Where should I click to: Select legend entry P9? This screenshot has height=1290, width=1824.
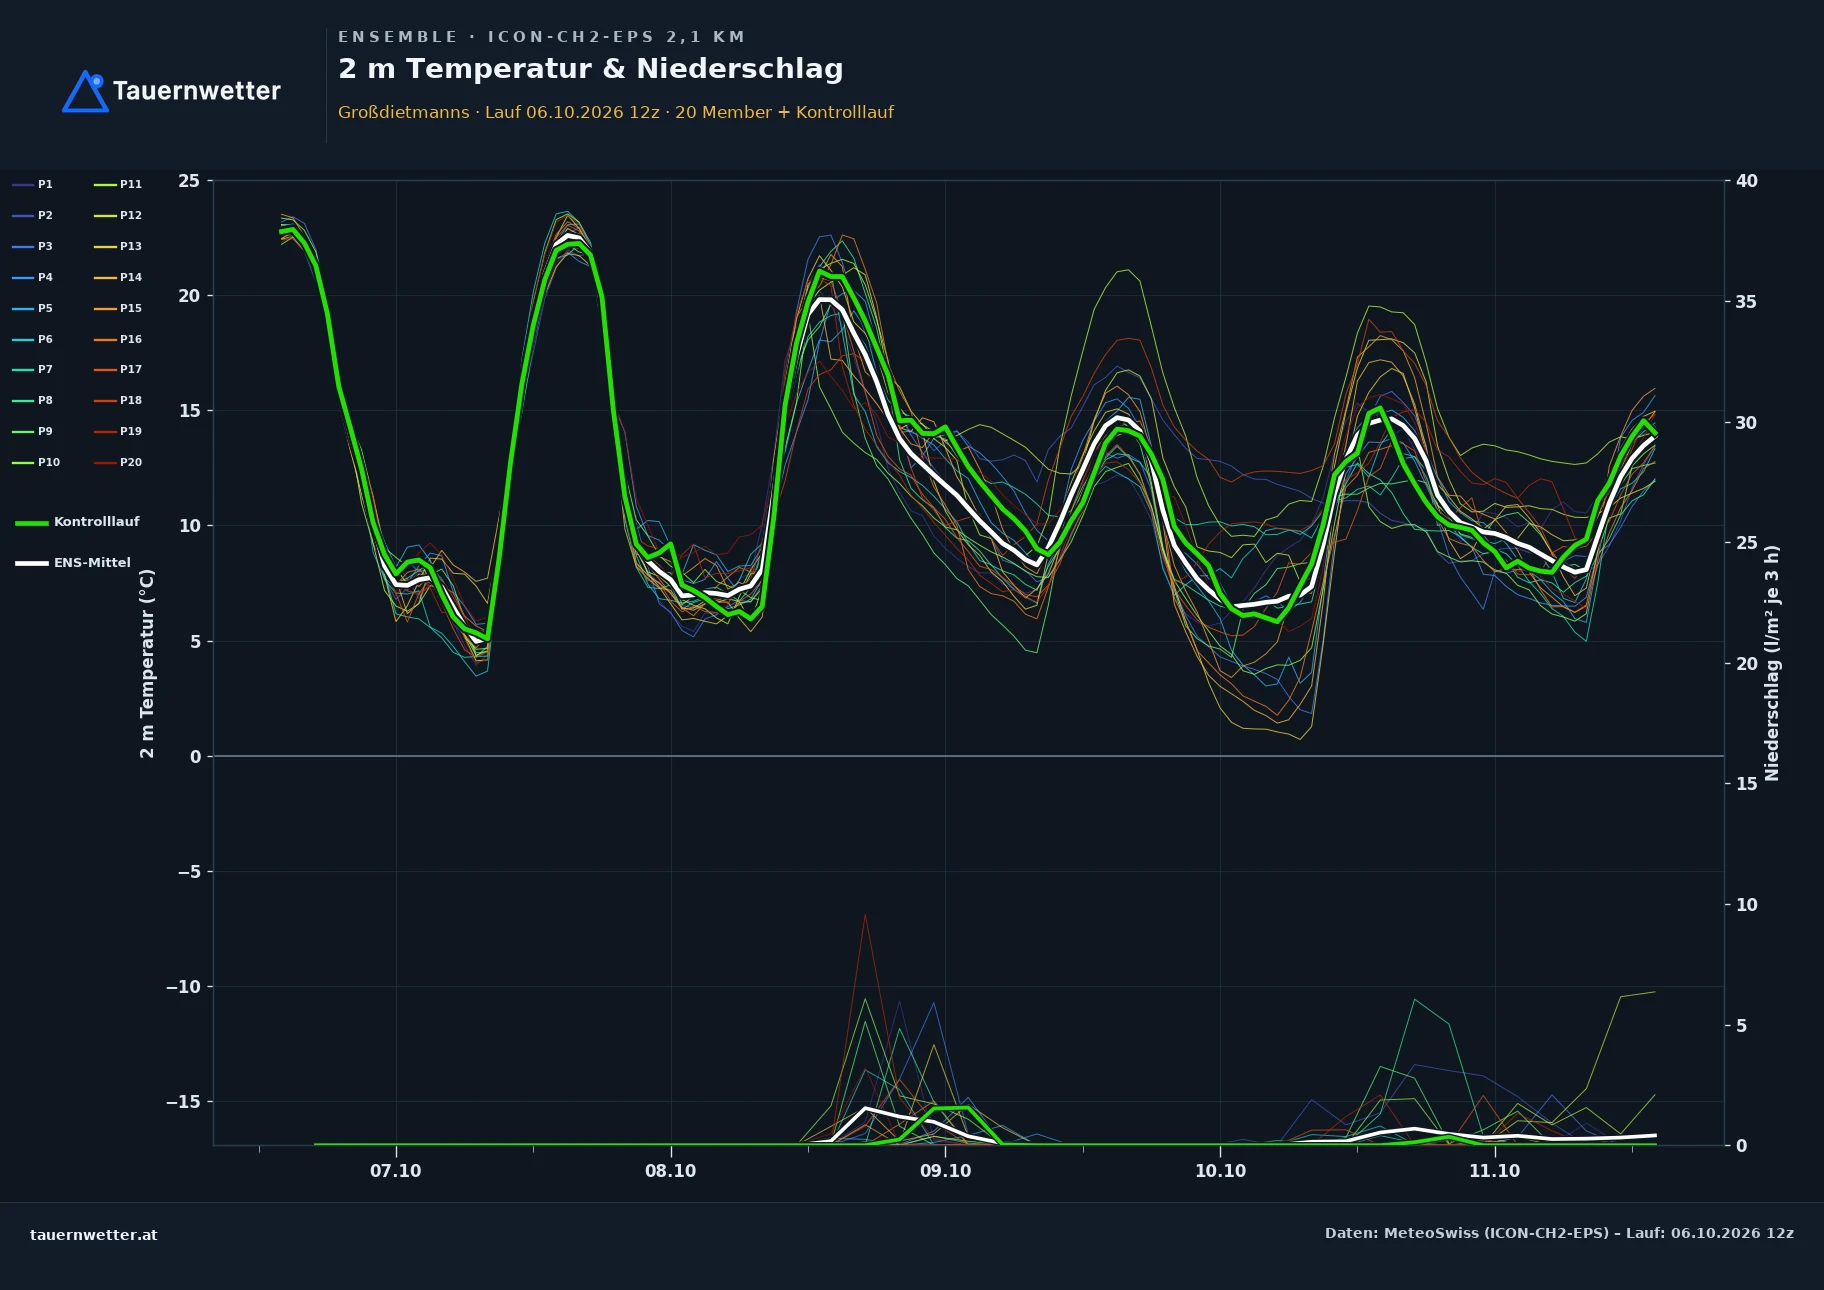32,431
